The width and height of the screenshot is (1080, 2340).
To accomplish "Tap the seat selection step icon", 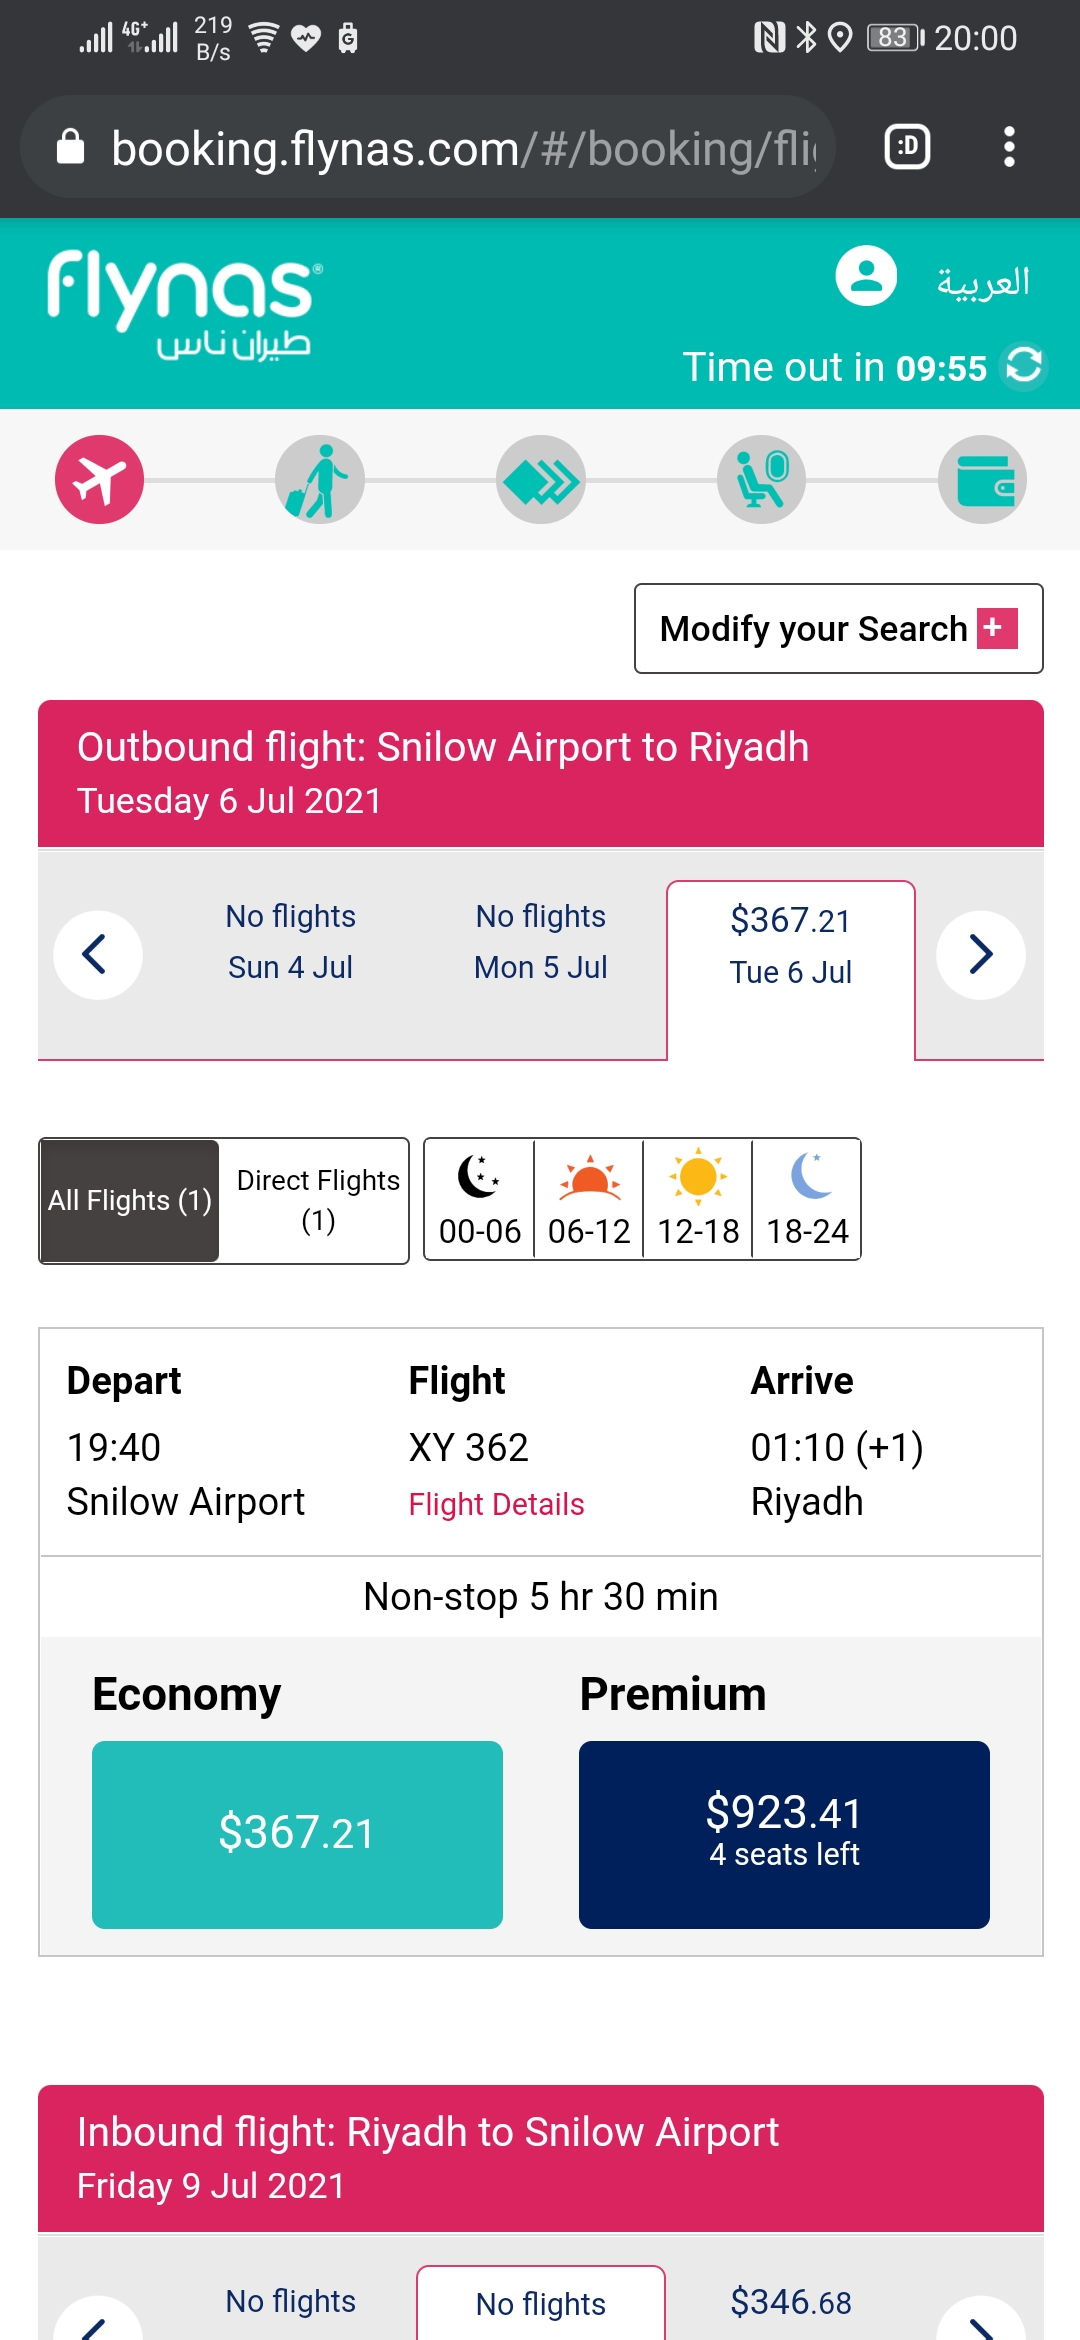I will (762, 480).
